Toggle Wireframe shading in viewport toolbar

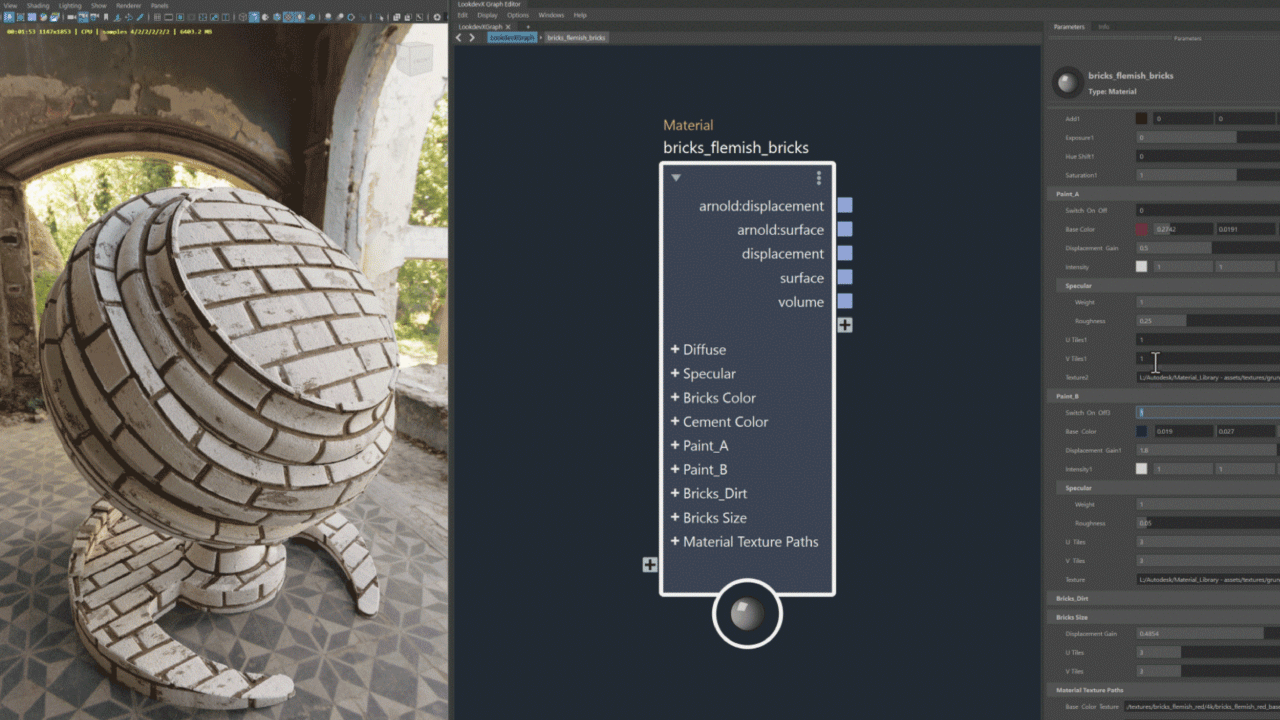coord(243,17)
